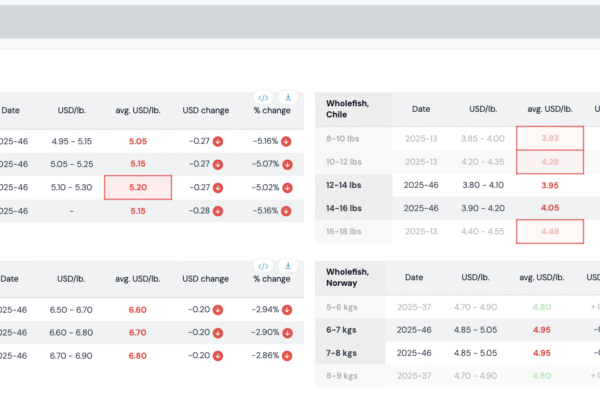600x400 pixels.
Task: Select the 6-7 kgs row label
Action: click(341, 330)
